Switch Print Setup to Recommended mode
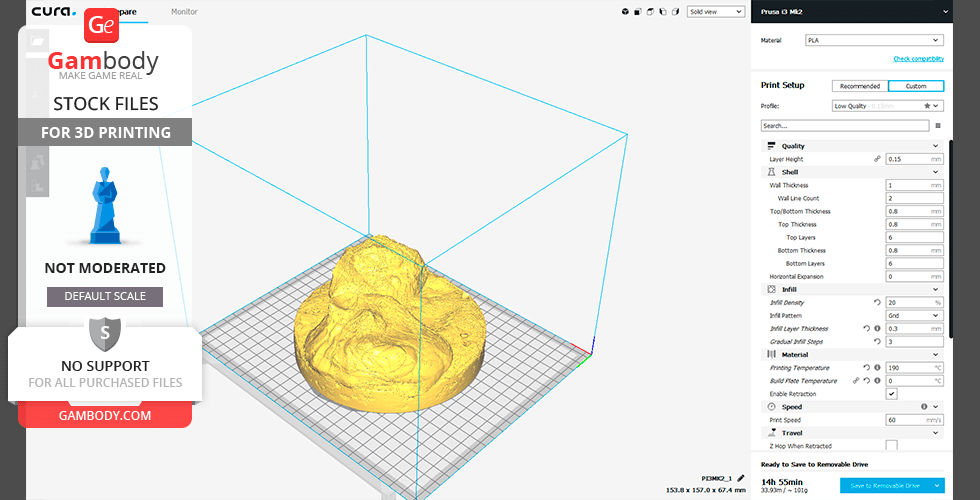 click(859, 86)
